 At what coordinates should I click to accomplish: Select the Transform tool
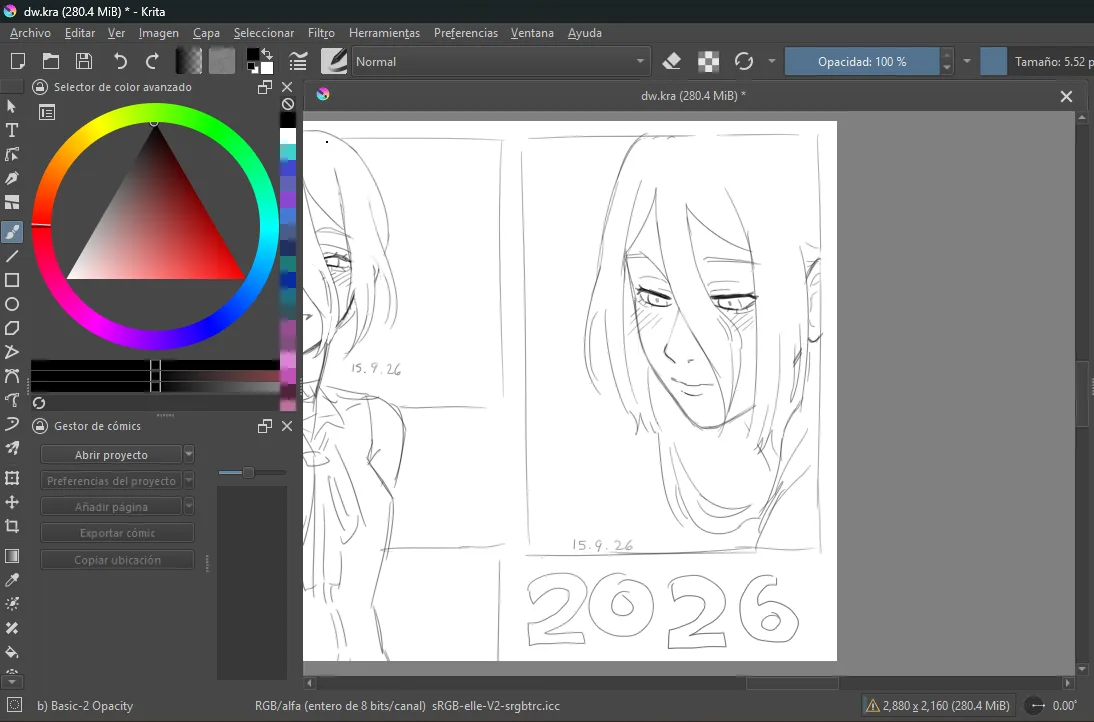12,478
